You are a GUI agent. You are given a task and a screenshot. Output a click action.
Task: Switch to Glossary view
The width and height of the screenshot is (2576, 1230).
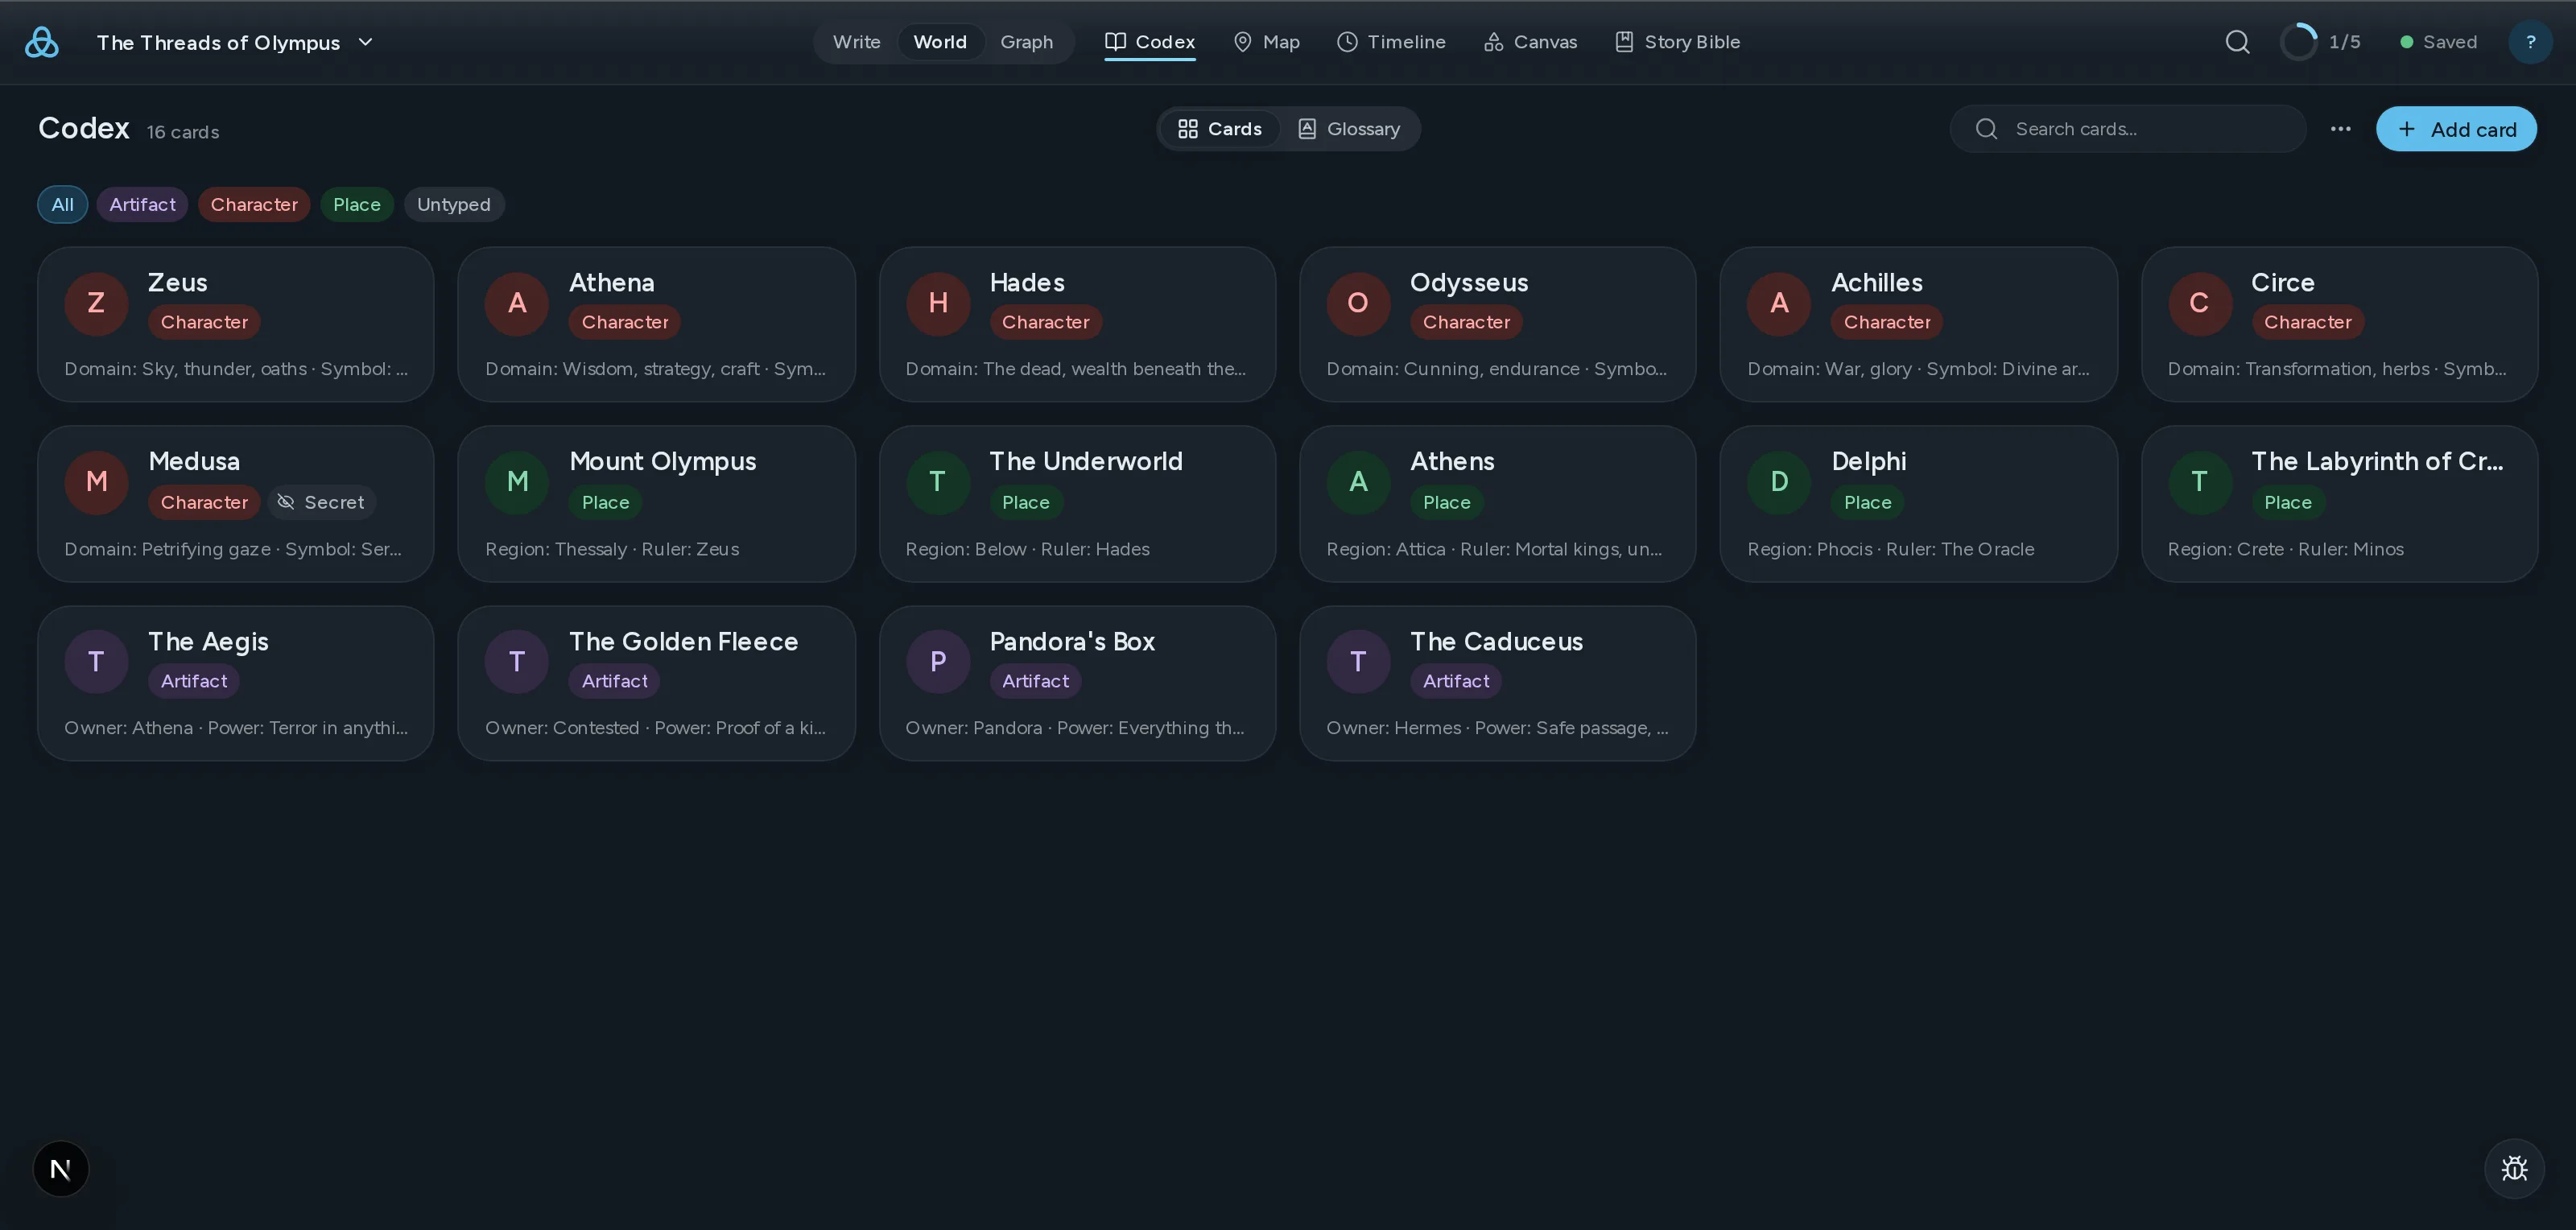point(1348,129)
